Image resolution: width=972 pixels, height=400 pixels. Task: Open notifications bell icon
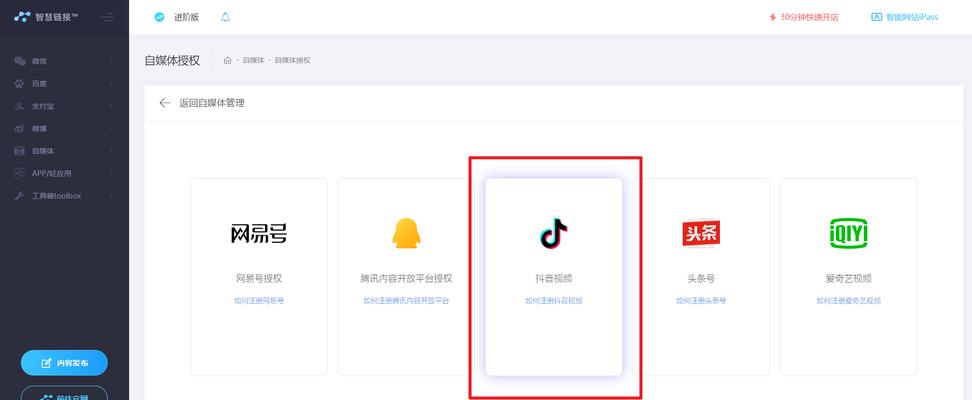click(x=226, y=17)
